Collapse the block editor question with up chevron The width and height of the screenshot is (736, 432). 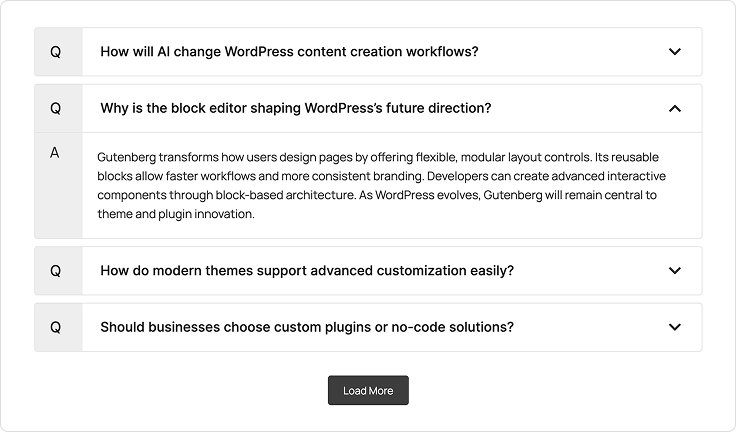click(x=675, y=108)
